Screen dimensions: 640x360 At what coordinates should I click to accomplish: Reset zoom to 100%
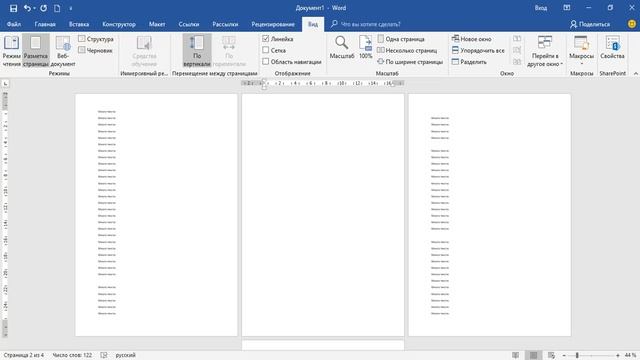[365, 47]
